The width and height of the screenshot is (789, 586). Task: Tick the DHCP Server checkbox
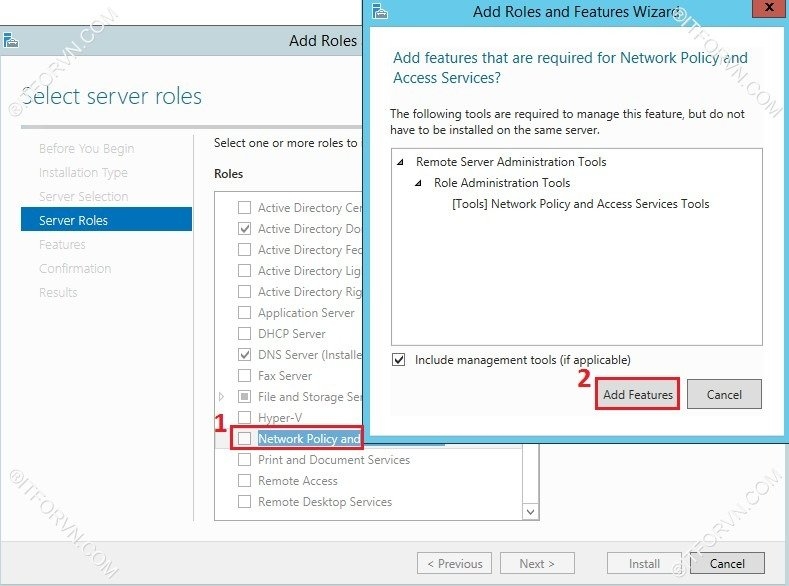[x=244, y=334]
